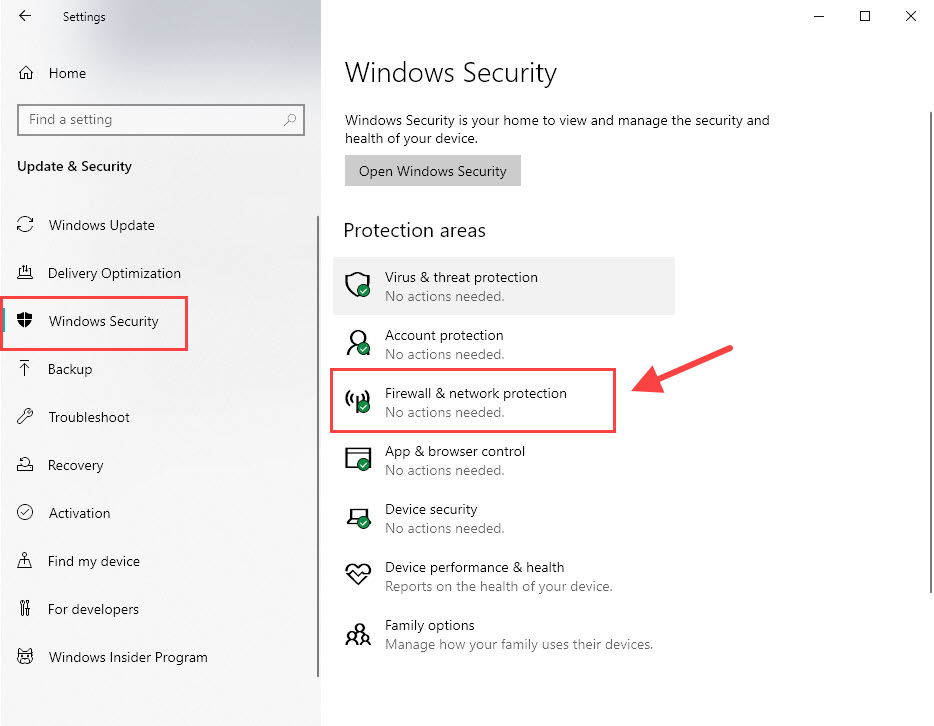Click the App & browser control window icon
This screenshot has width=934, height=726.
click(357, 459)
